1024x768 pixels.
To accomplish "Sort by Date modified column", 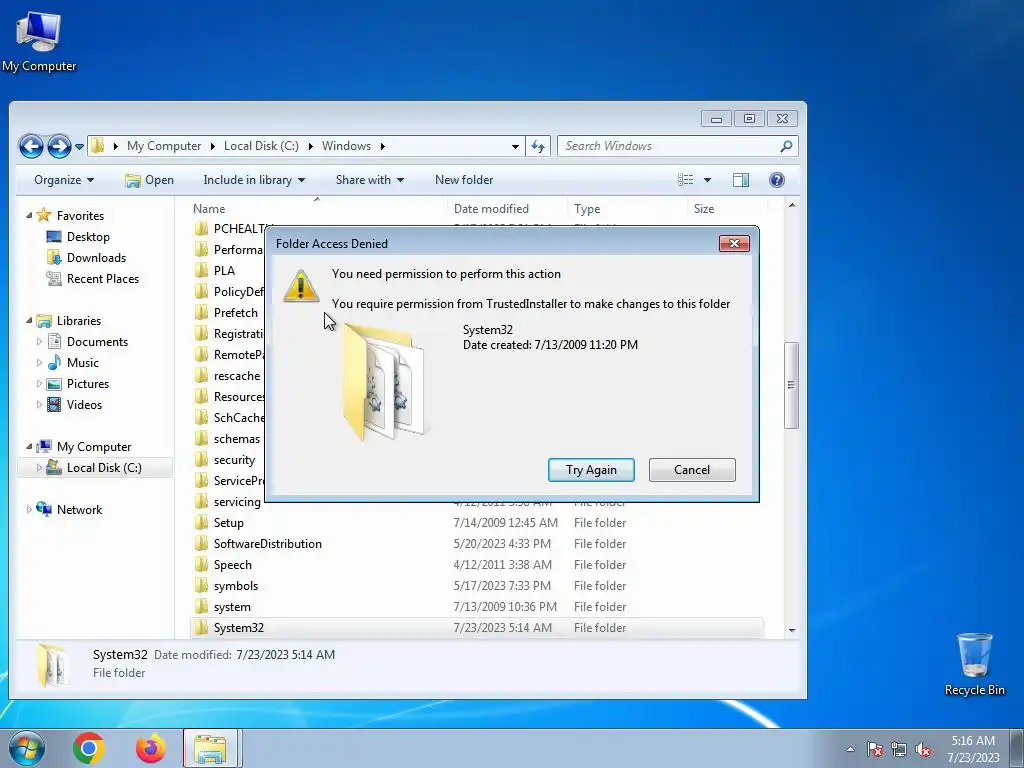I will click(491, 209).
